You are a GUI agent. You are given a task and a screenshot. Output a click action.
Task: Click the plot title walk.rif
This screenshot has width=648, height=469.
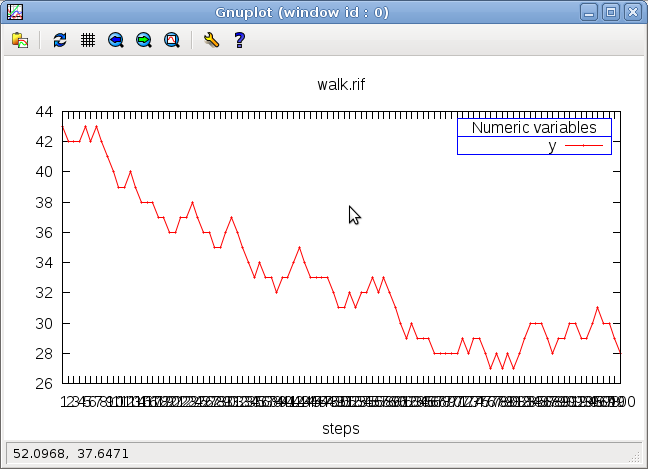point(341,85)
